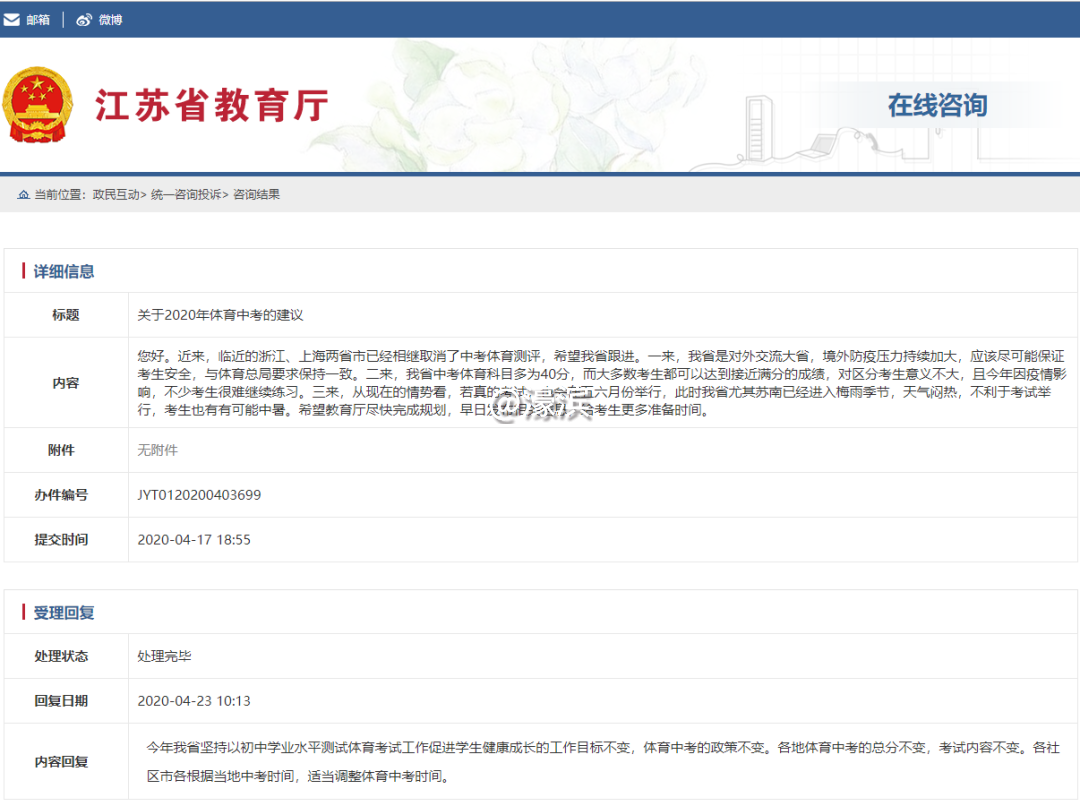Click the 处理完毕 status text
The image size is (1080, 806).
tap(164, 656)
